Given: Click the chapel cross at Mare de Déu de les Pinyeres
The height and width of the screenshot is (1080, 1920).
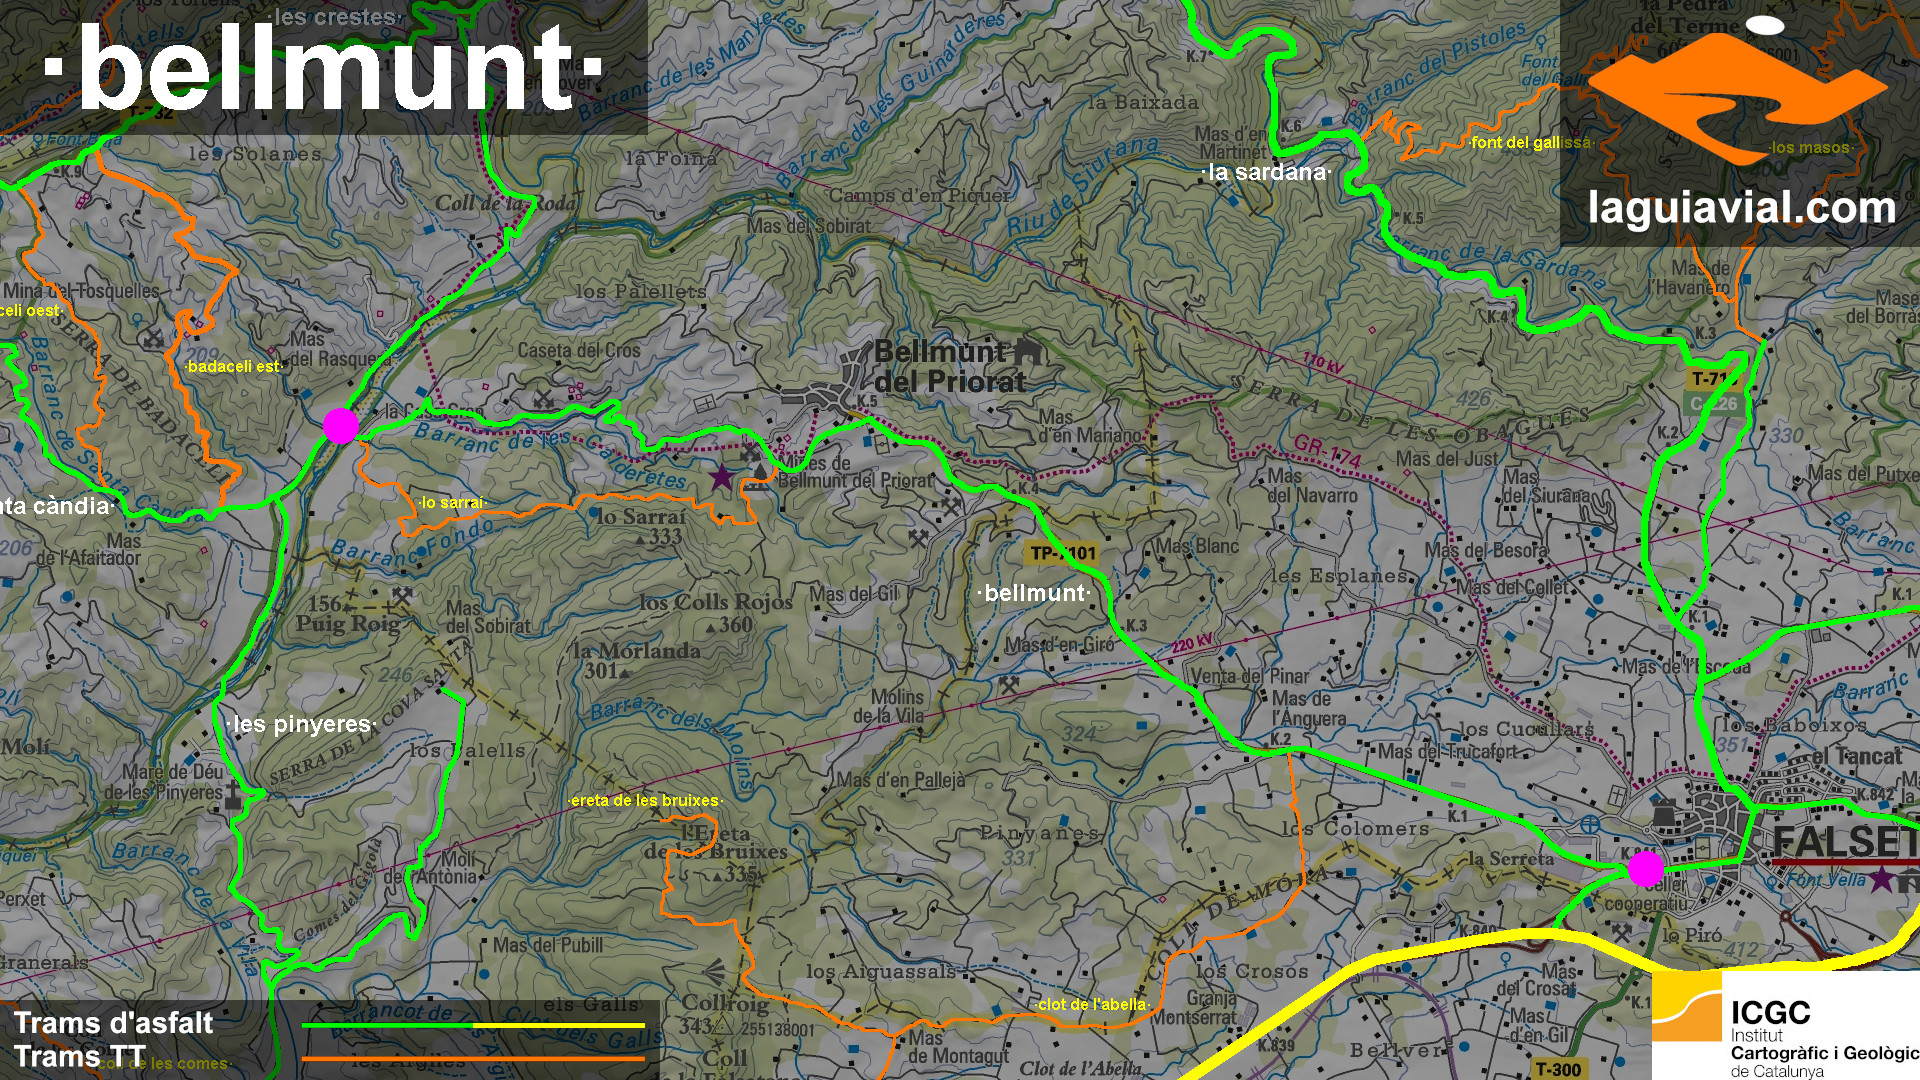Looking at the screenshot, I should (232, 796).
